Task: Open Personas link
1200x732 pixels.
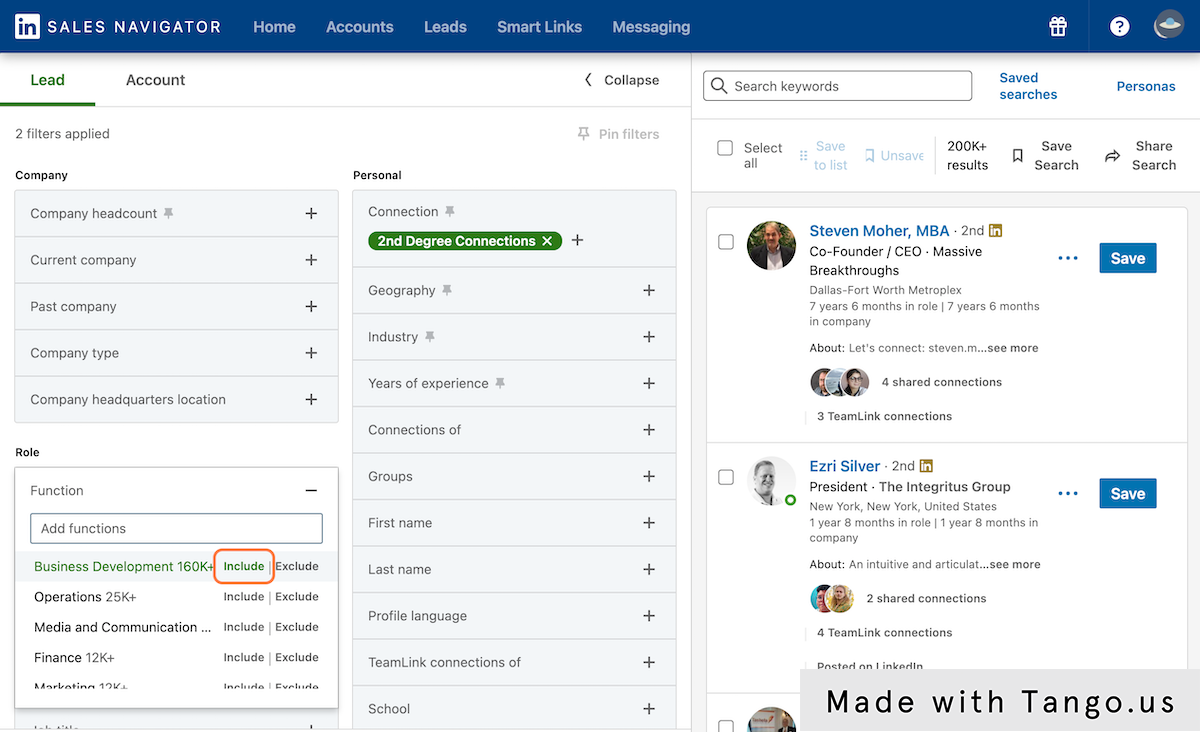Action: [1146, 86]
